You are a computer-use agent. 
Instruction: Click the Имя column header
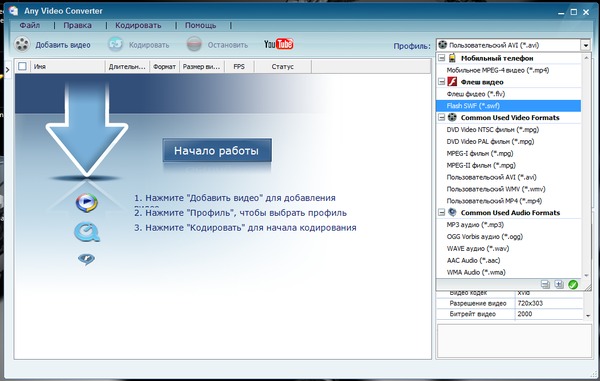67,66
